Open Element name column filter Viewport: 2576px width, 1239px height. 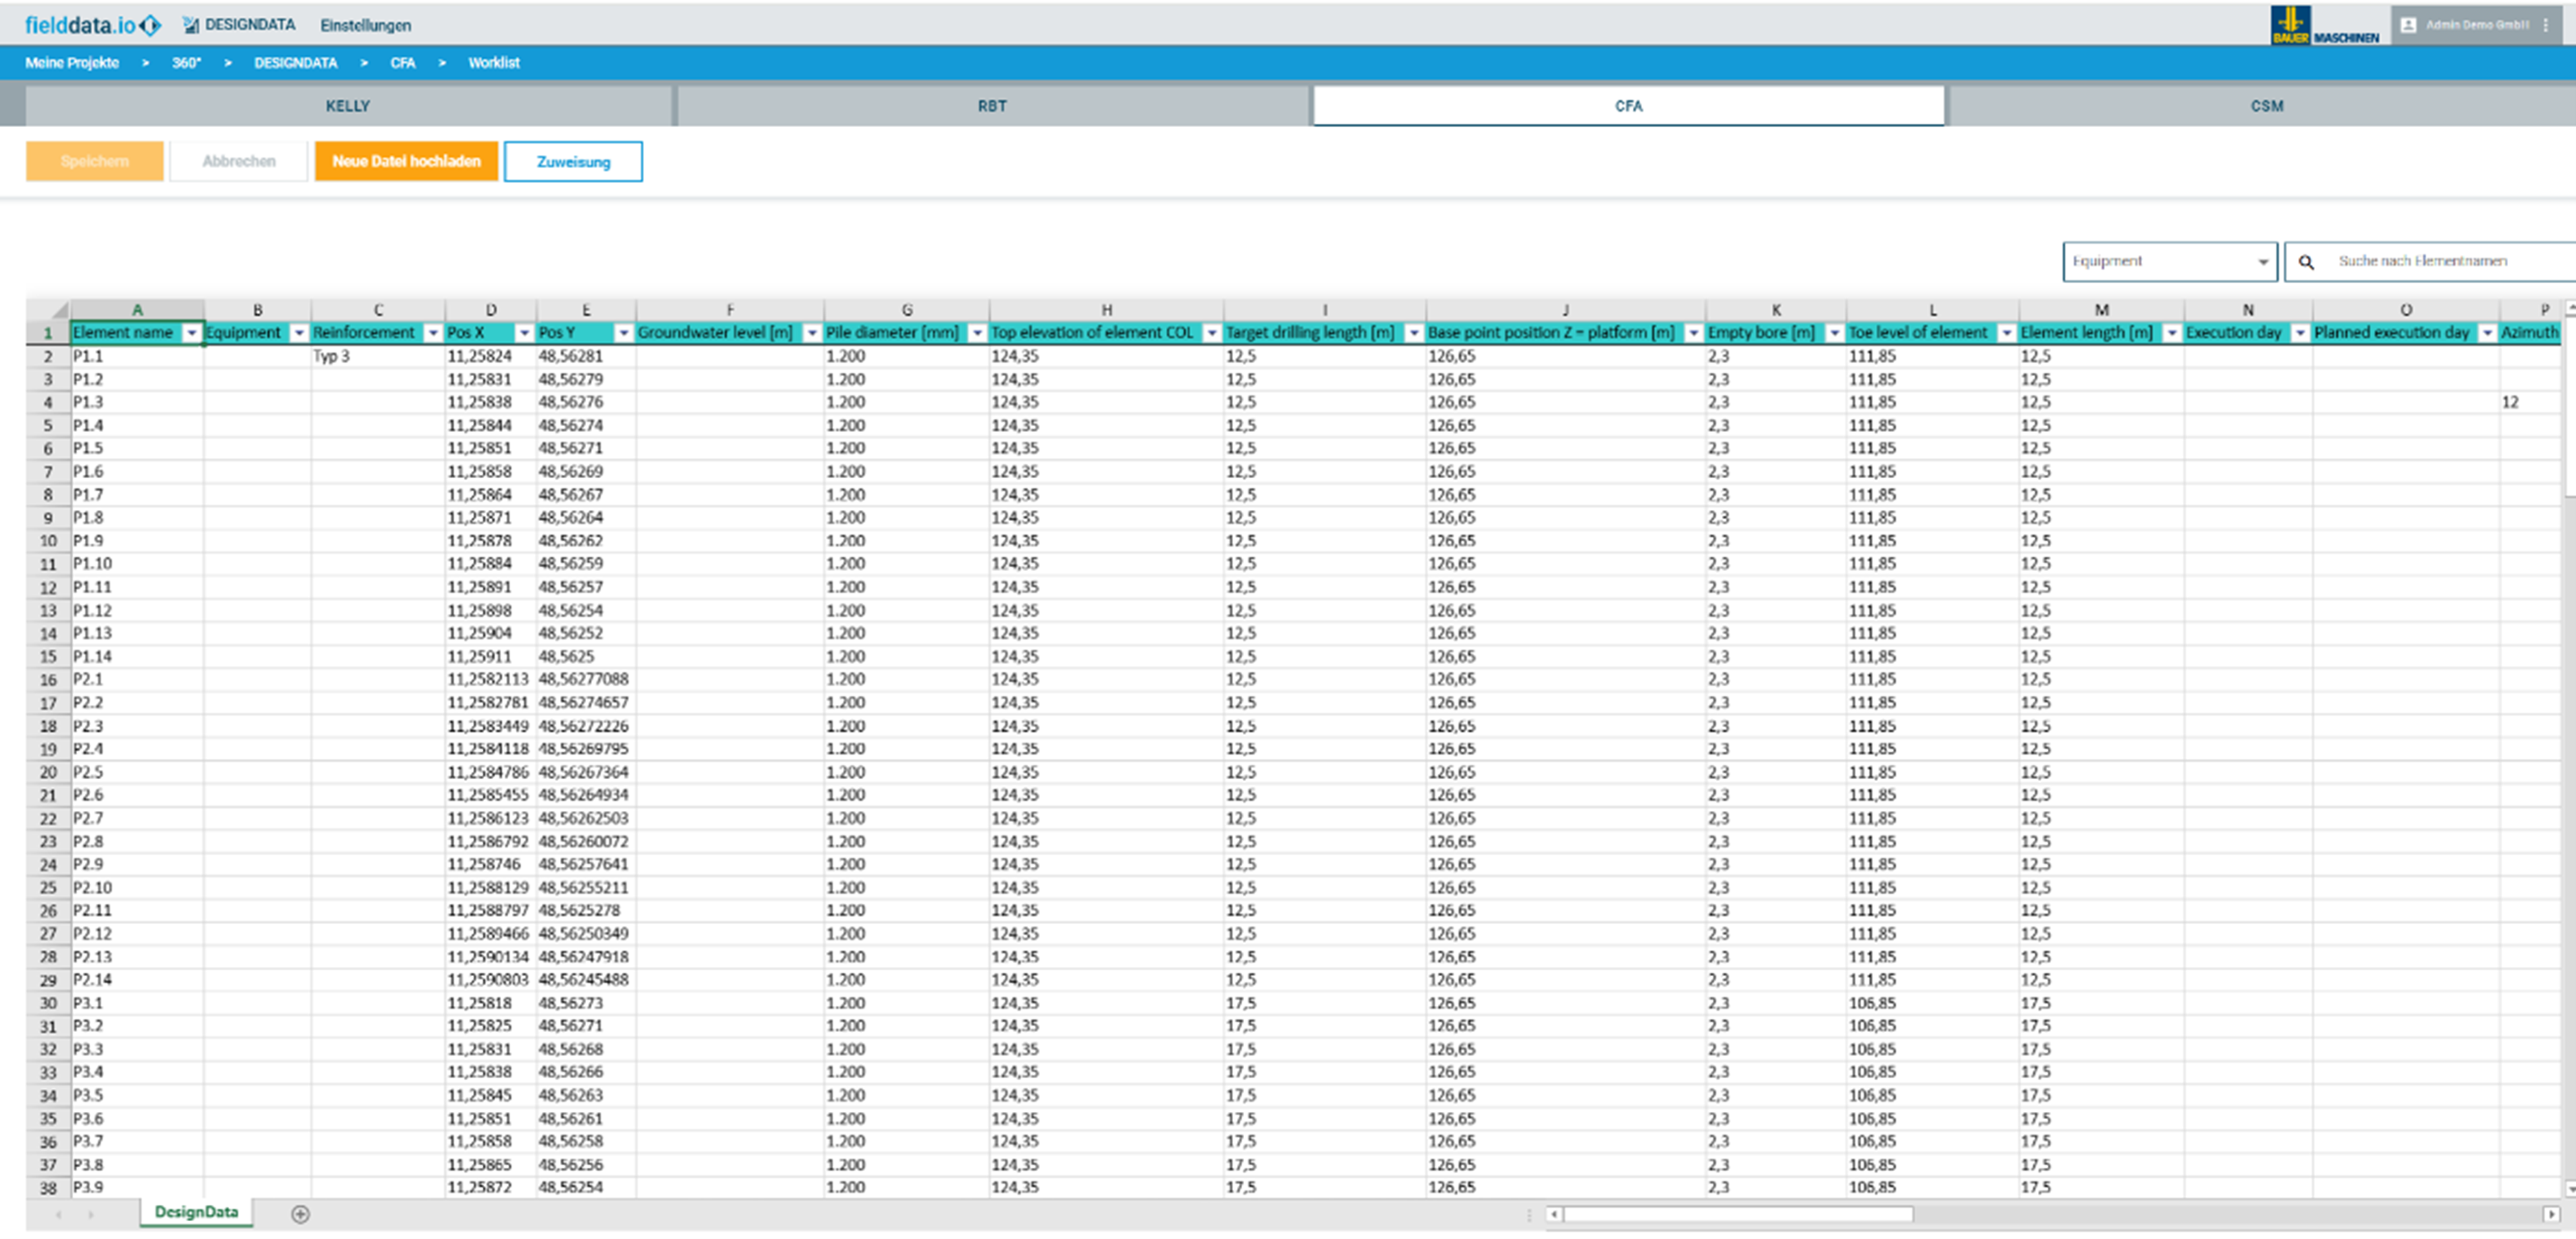[x=191, y=333]
